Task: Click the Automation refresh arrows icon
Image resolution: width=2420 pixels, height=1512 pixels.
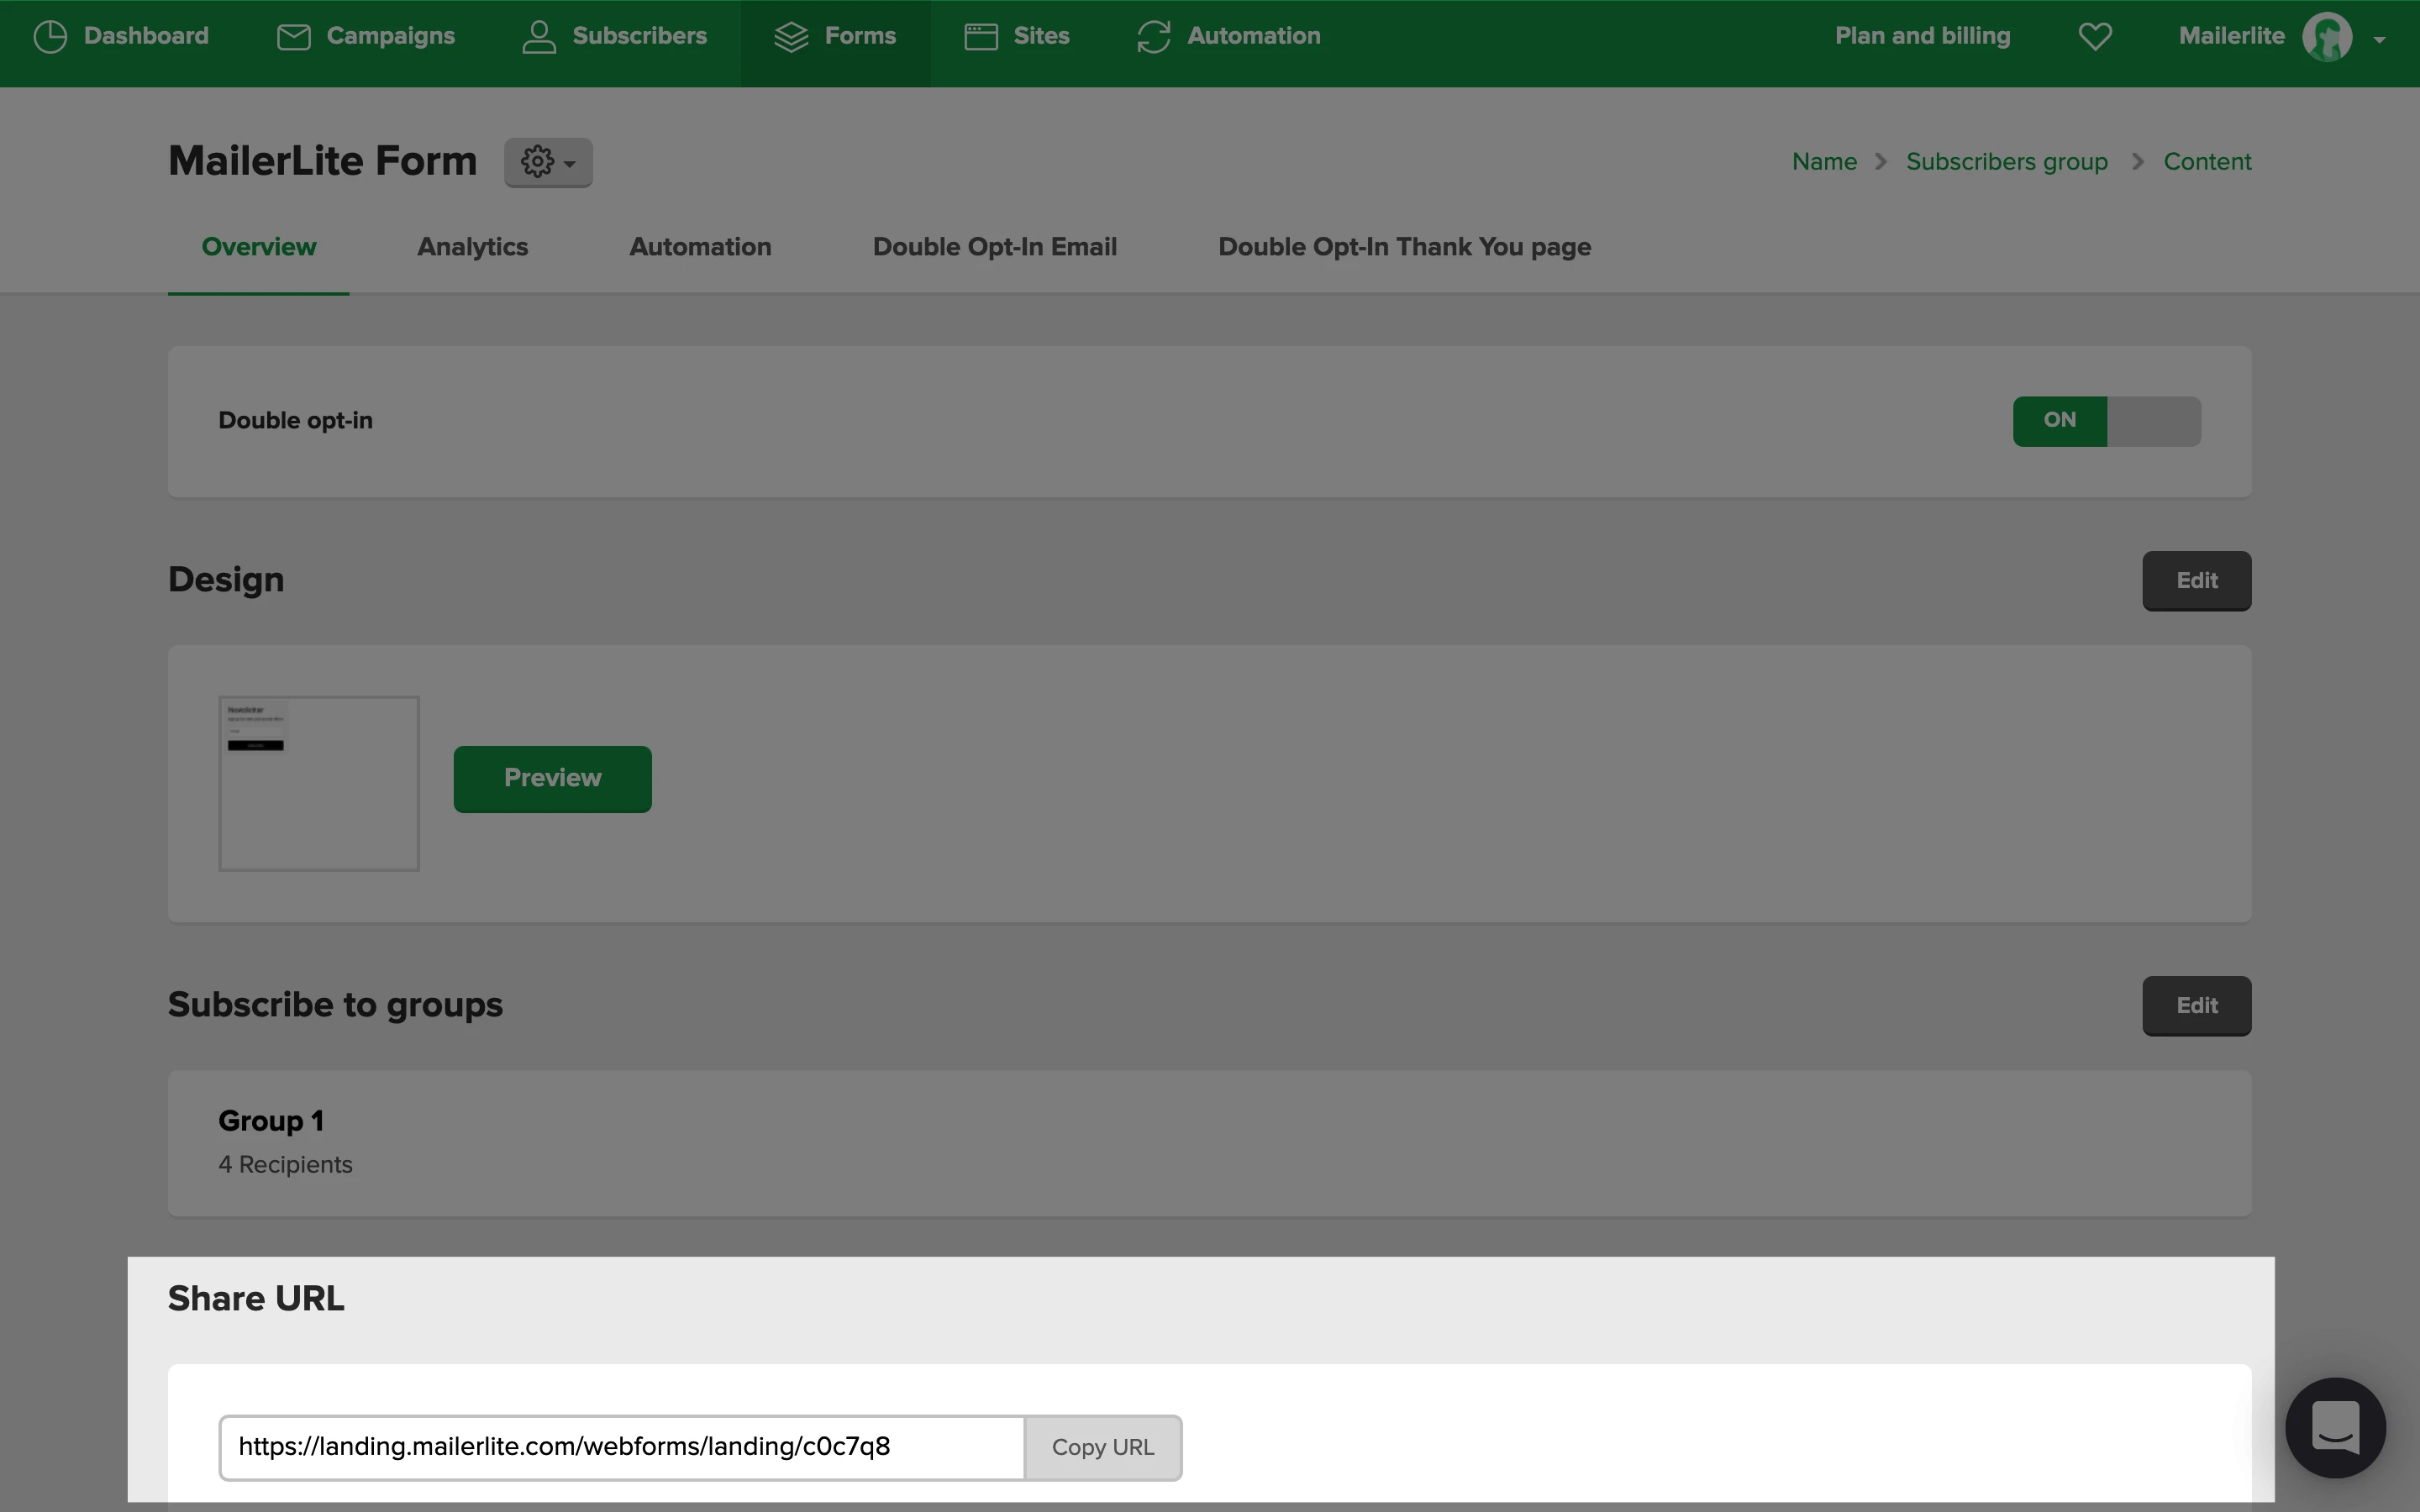Action: [1153, 37]
